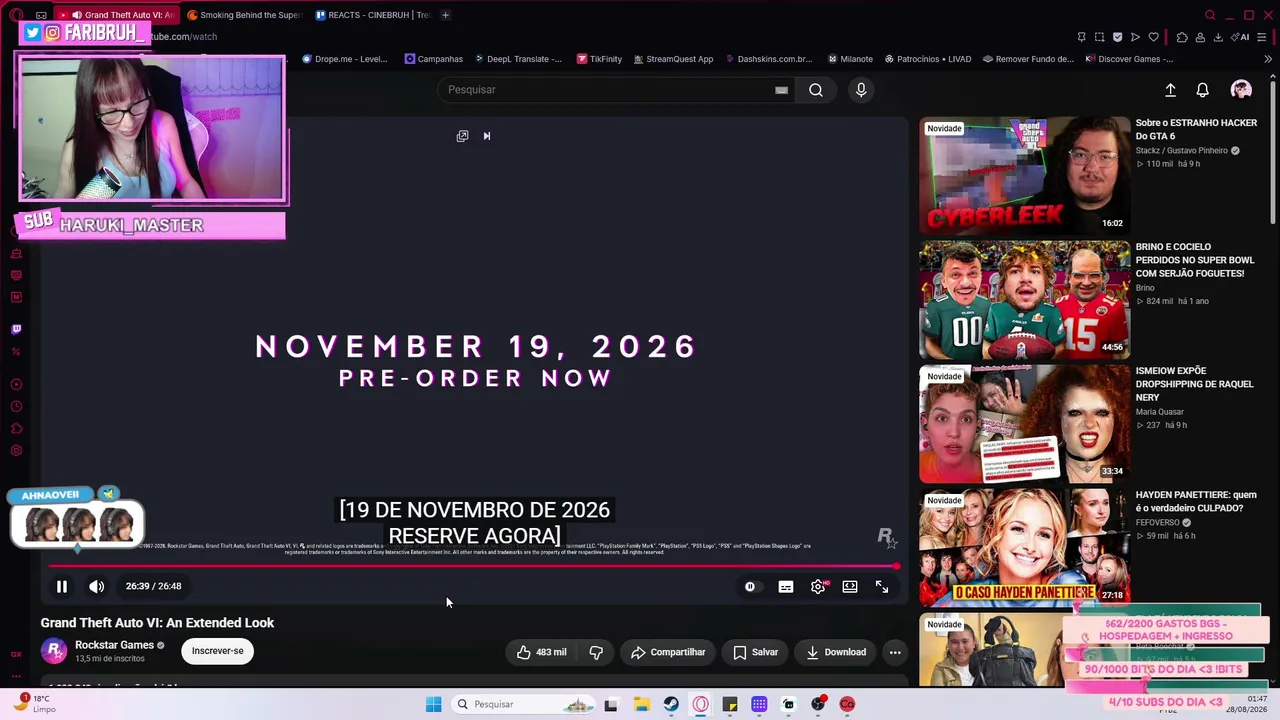Viewport: 1280px width, 720px height.
Task: Open the BRINO E COCIELO Super Bowl thumbnail
Action: (1025, 300)
